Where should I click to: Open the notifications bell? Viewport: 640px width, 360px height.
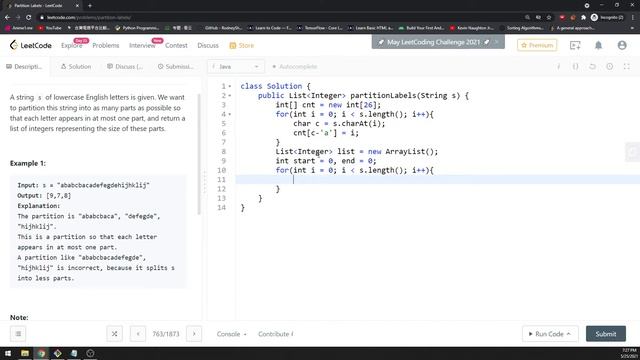(x=598, y=45)
